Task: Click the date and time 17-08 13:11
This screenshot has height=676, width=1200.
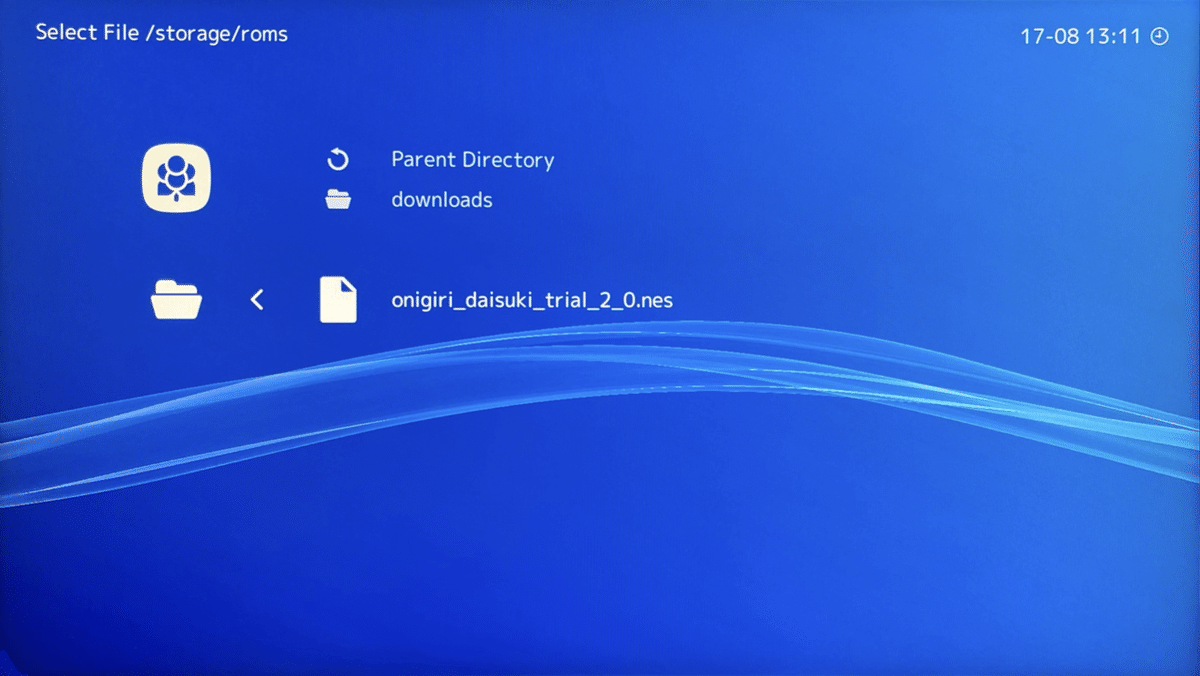Action: tap(1081, 36)
